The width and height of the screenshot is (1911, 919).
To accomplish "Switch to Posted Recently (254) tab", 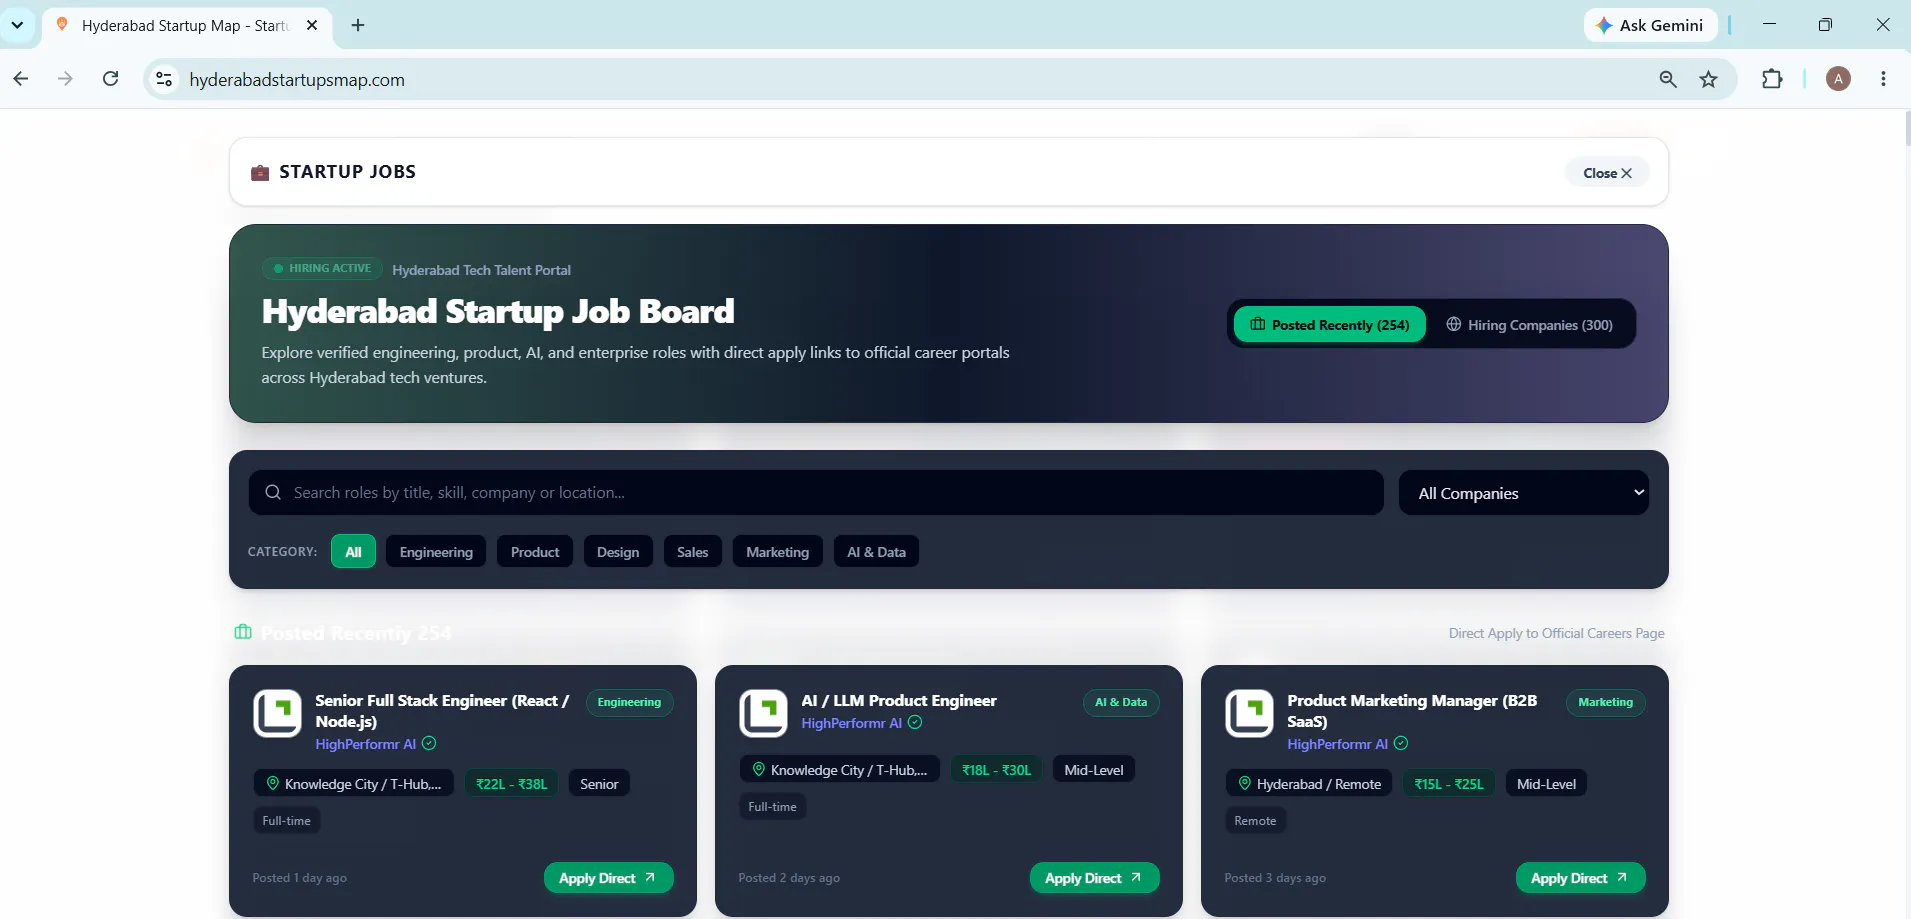I will click(1330, 325).
